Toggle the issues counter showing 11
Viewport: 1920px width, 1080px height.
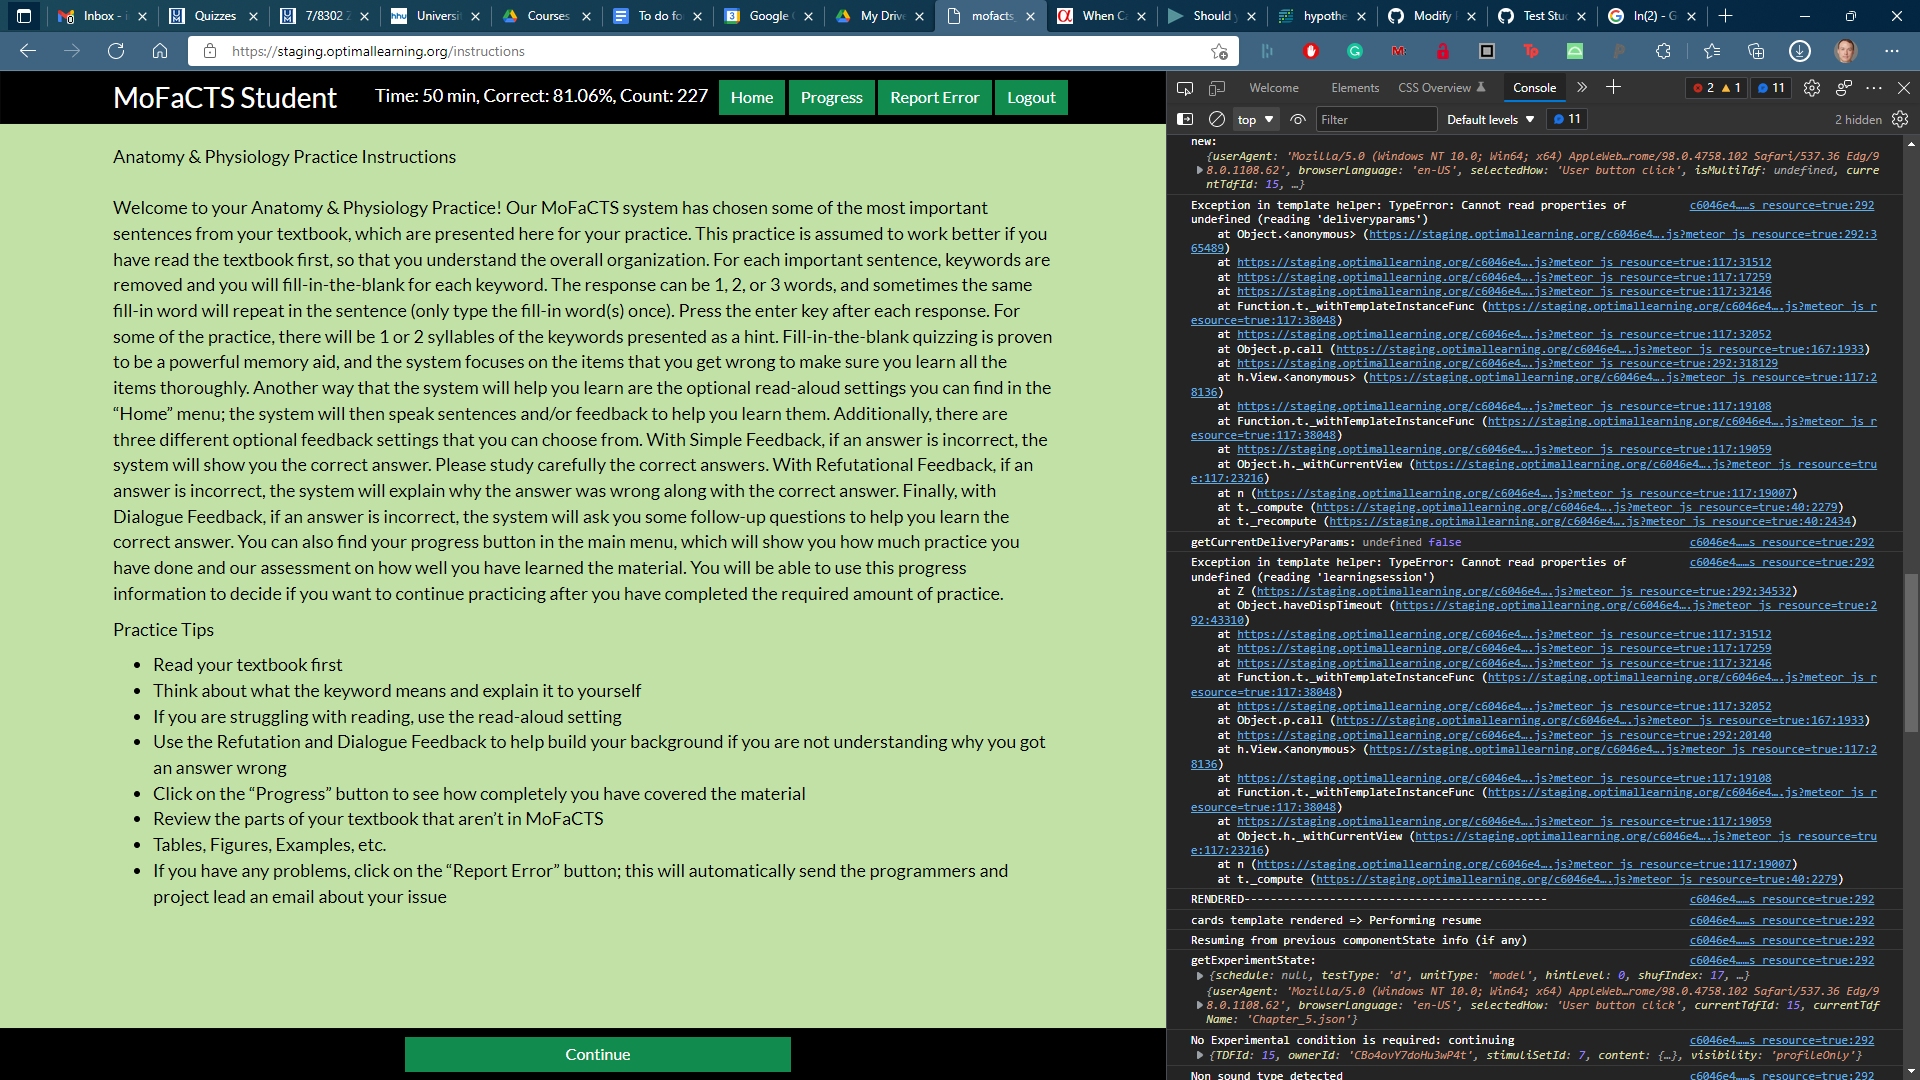pos(1771,88)
